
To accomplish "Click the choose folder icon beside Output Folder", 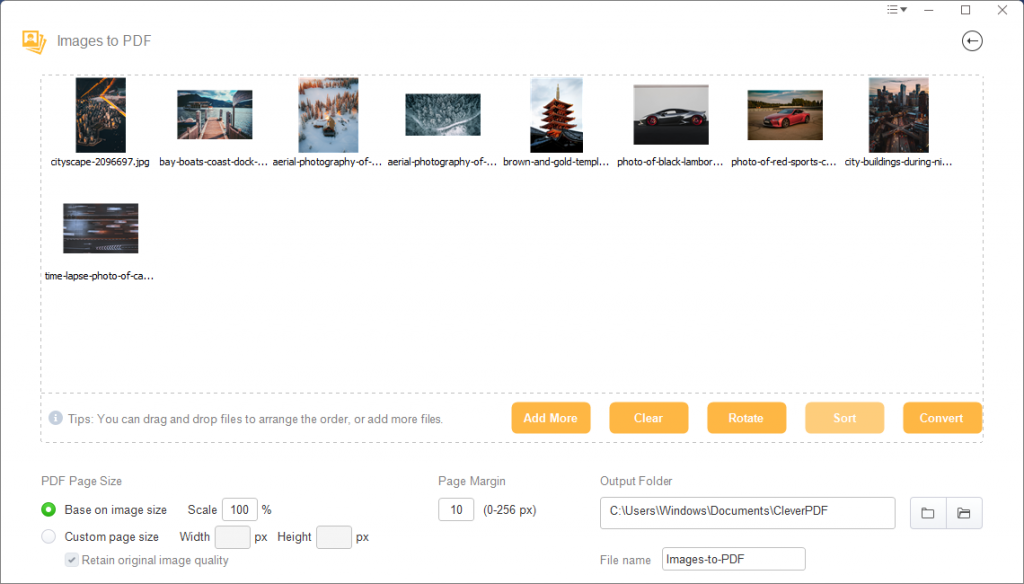I will click(927, 513).
